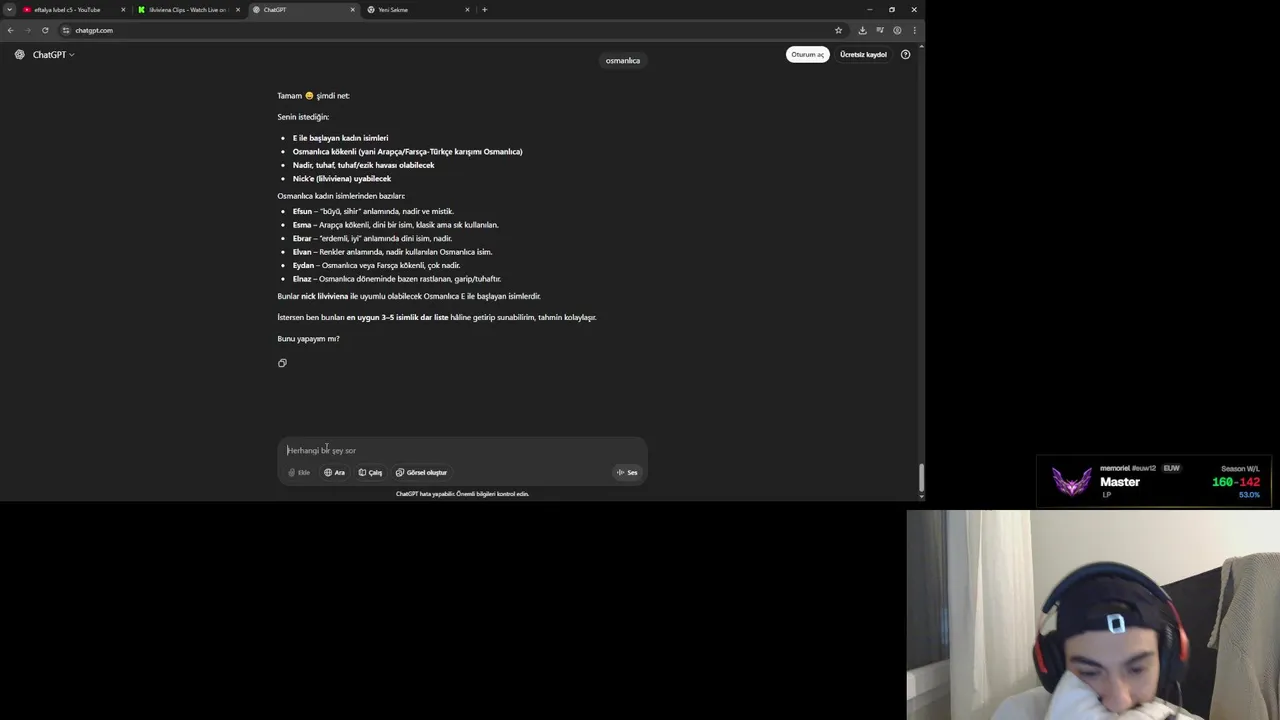Image resolution: width=1280 pixels, height=720 pixels.
Task: Open a new browser tab
Action: pyautogui.click(x=484, y=9)
